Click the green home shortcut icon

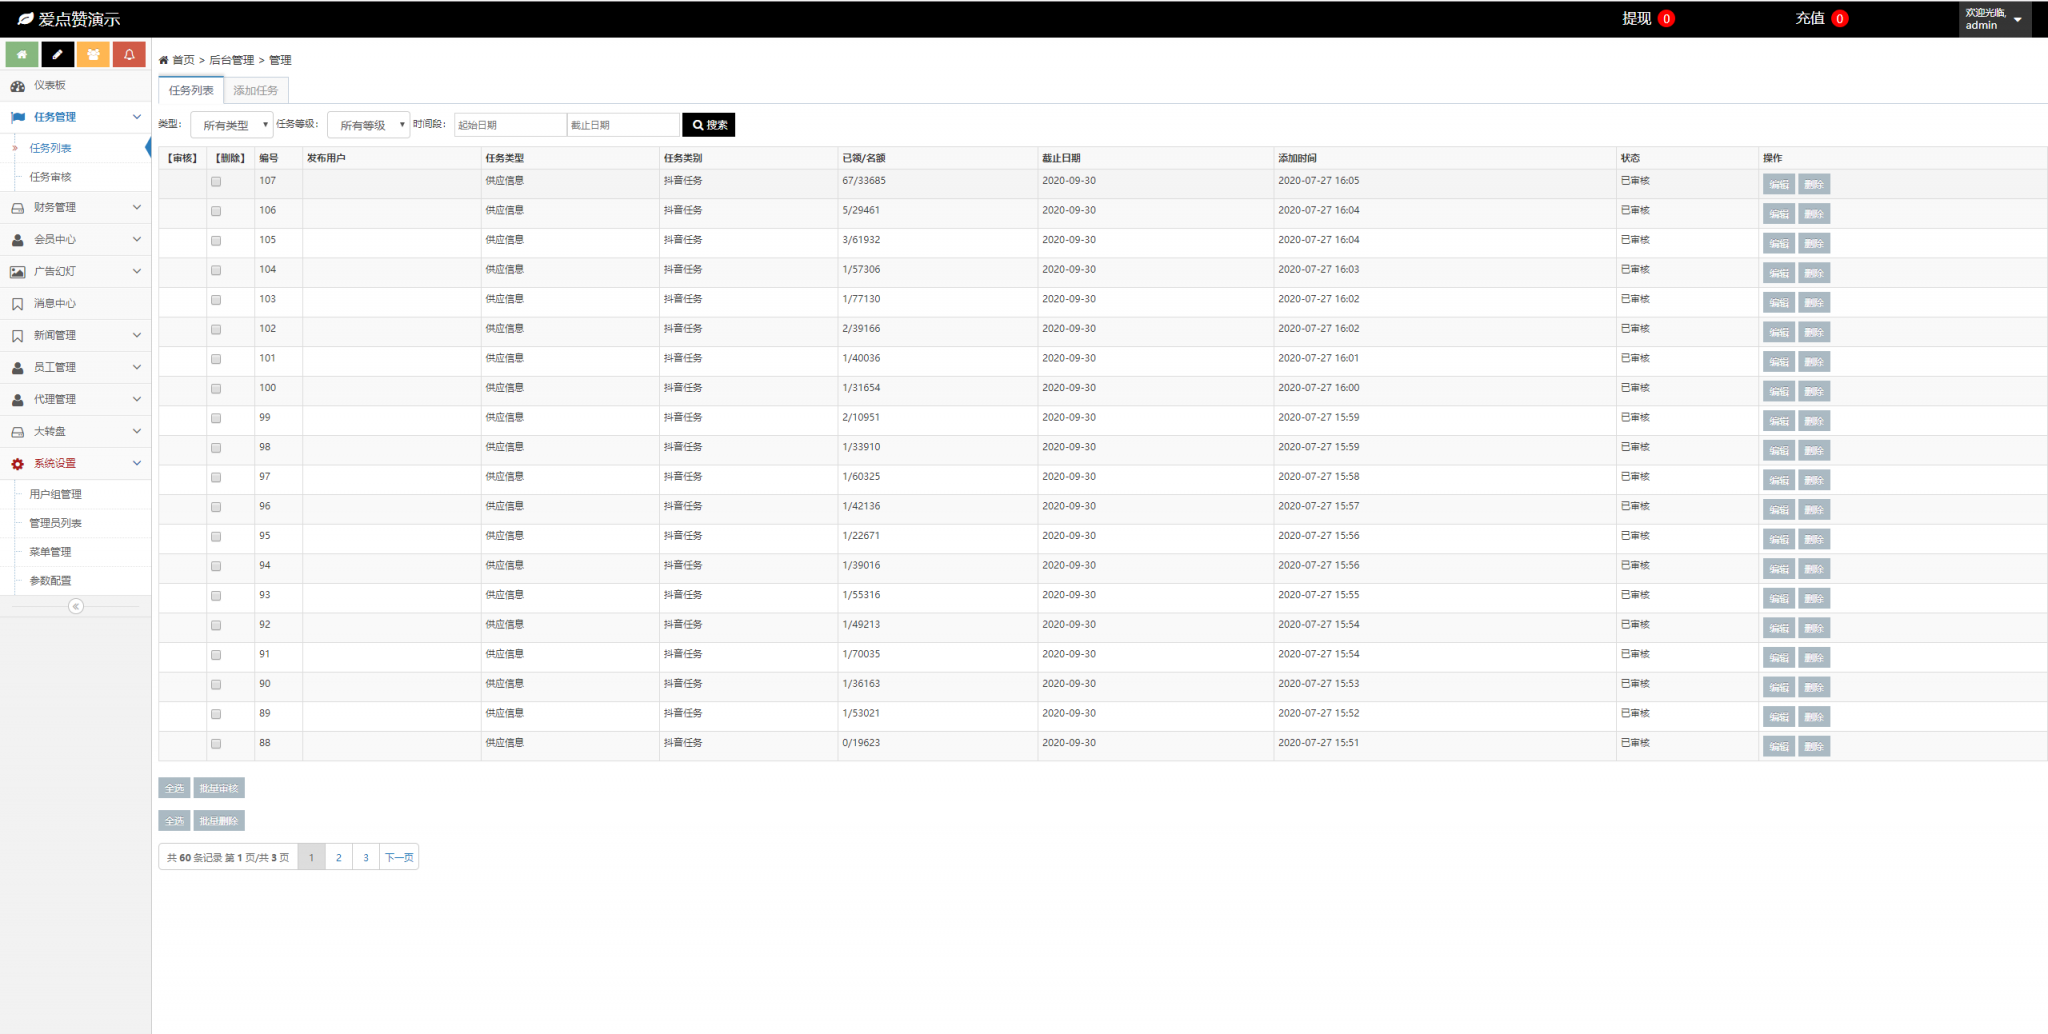click(x=22, y=55)
